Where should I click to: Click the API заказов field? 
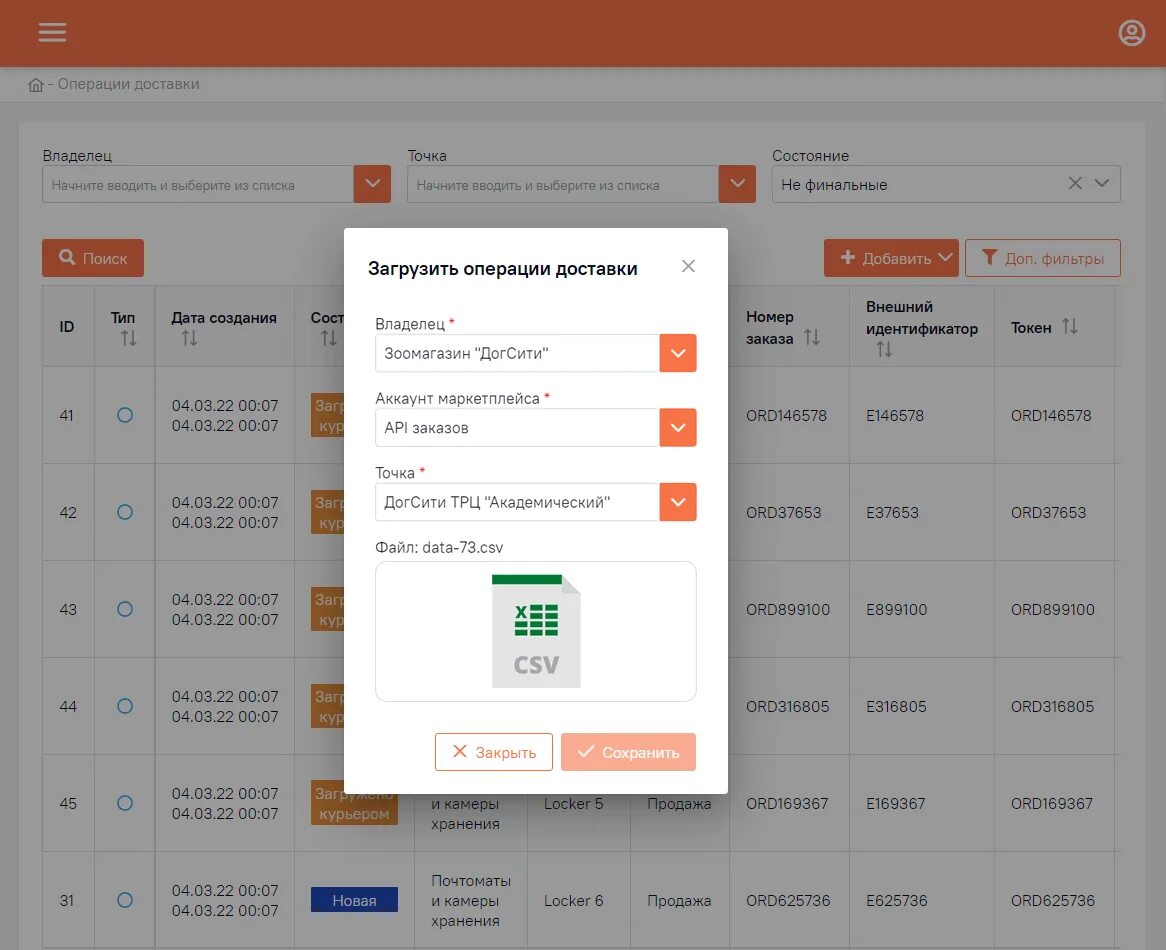[x=518, y=427]
